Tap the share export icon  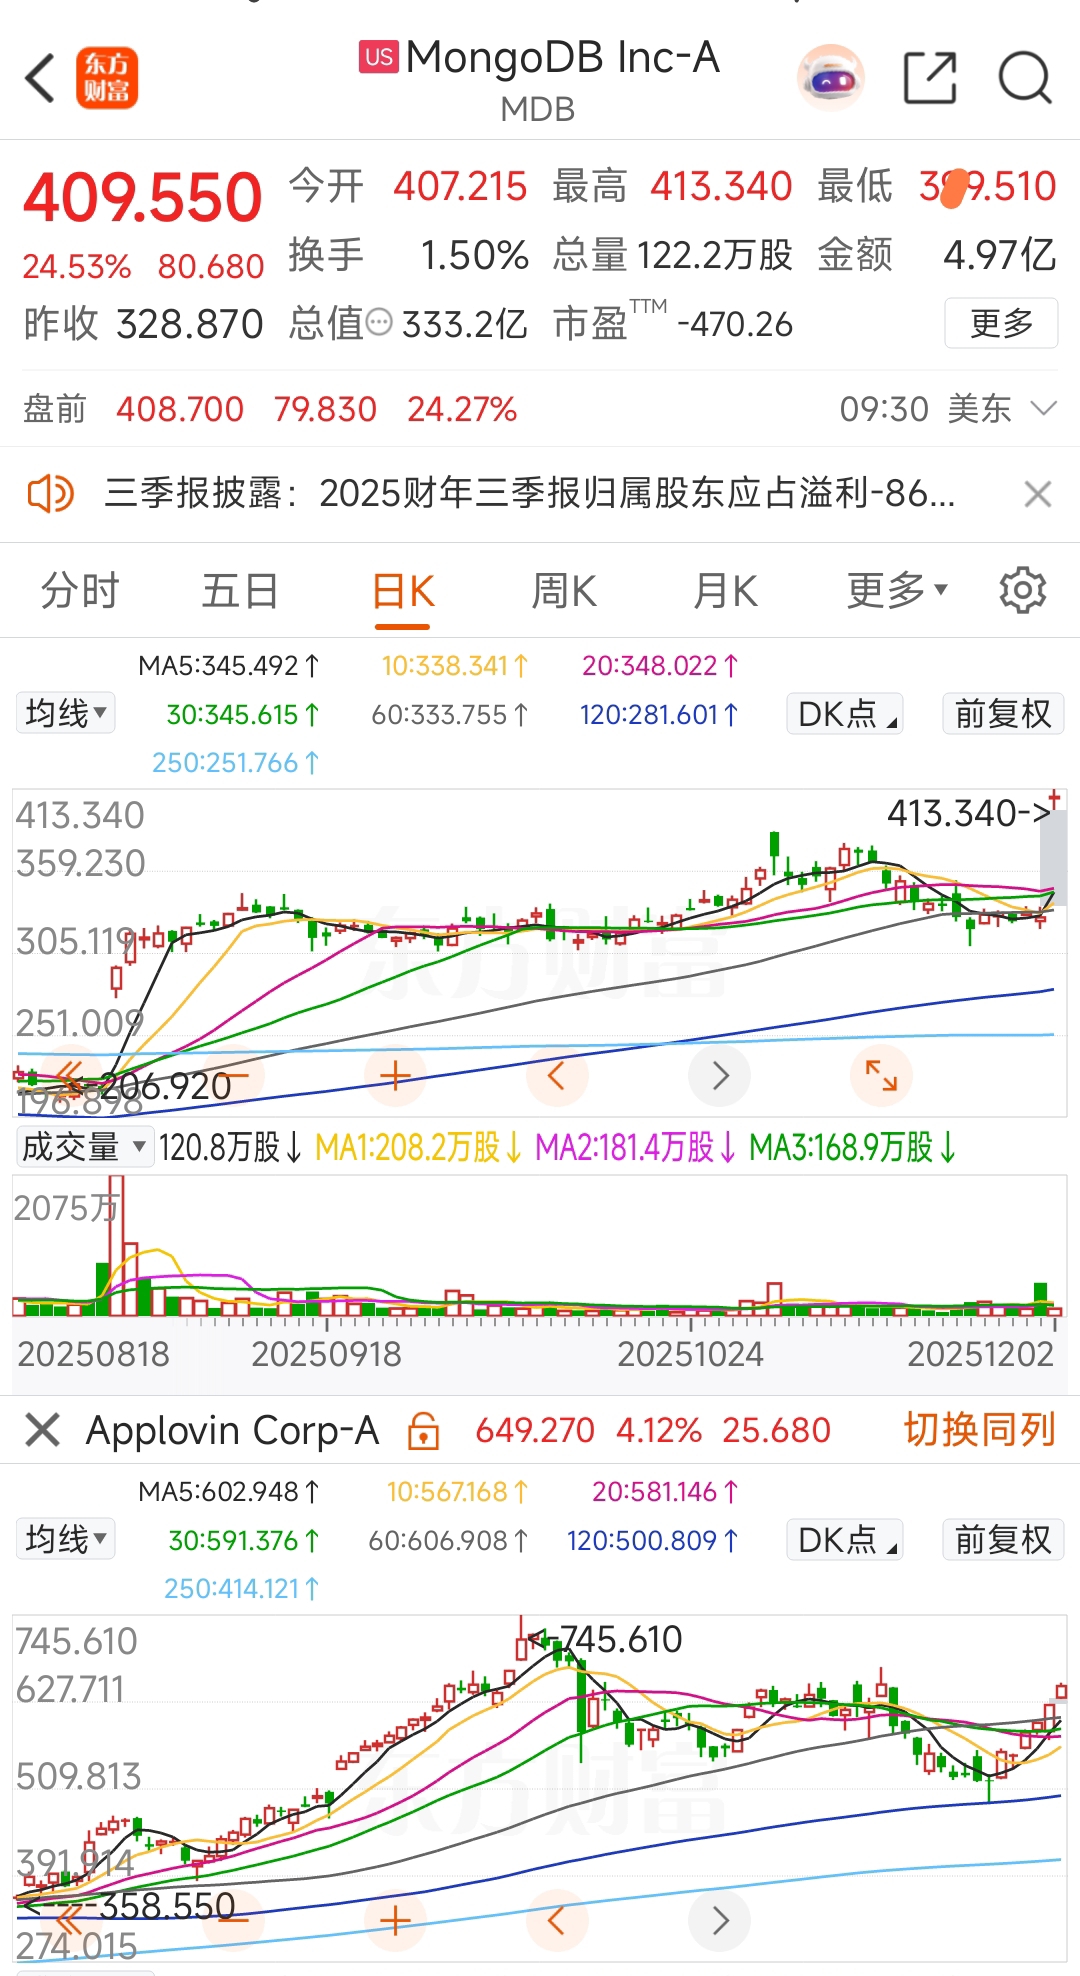930,78
